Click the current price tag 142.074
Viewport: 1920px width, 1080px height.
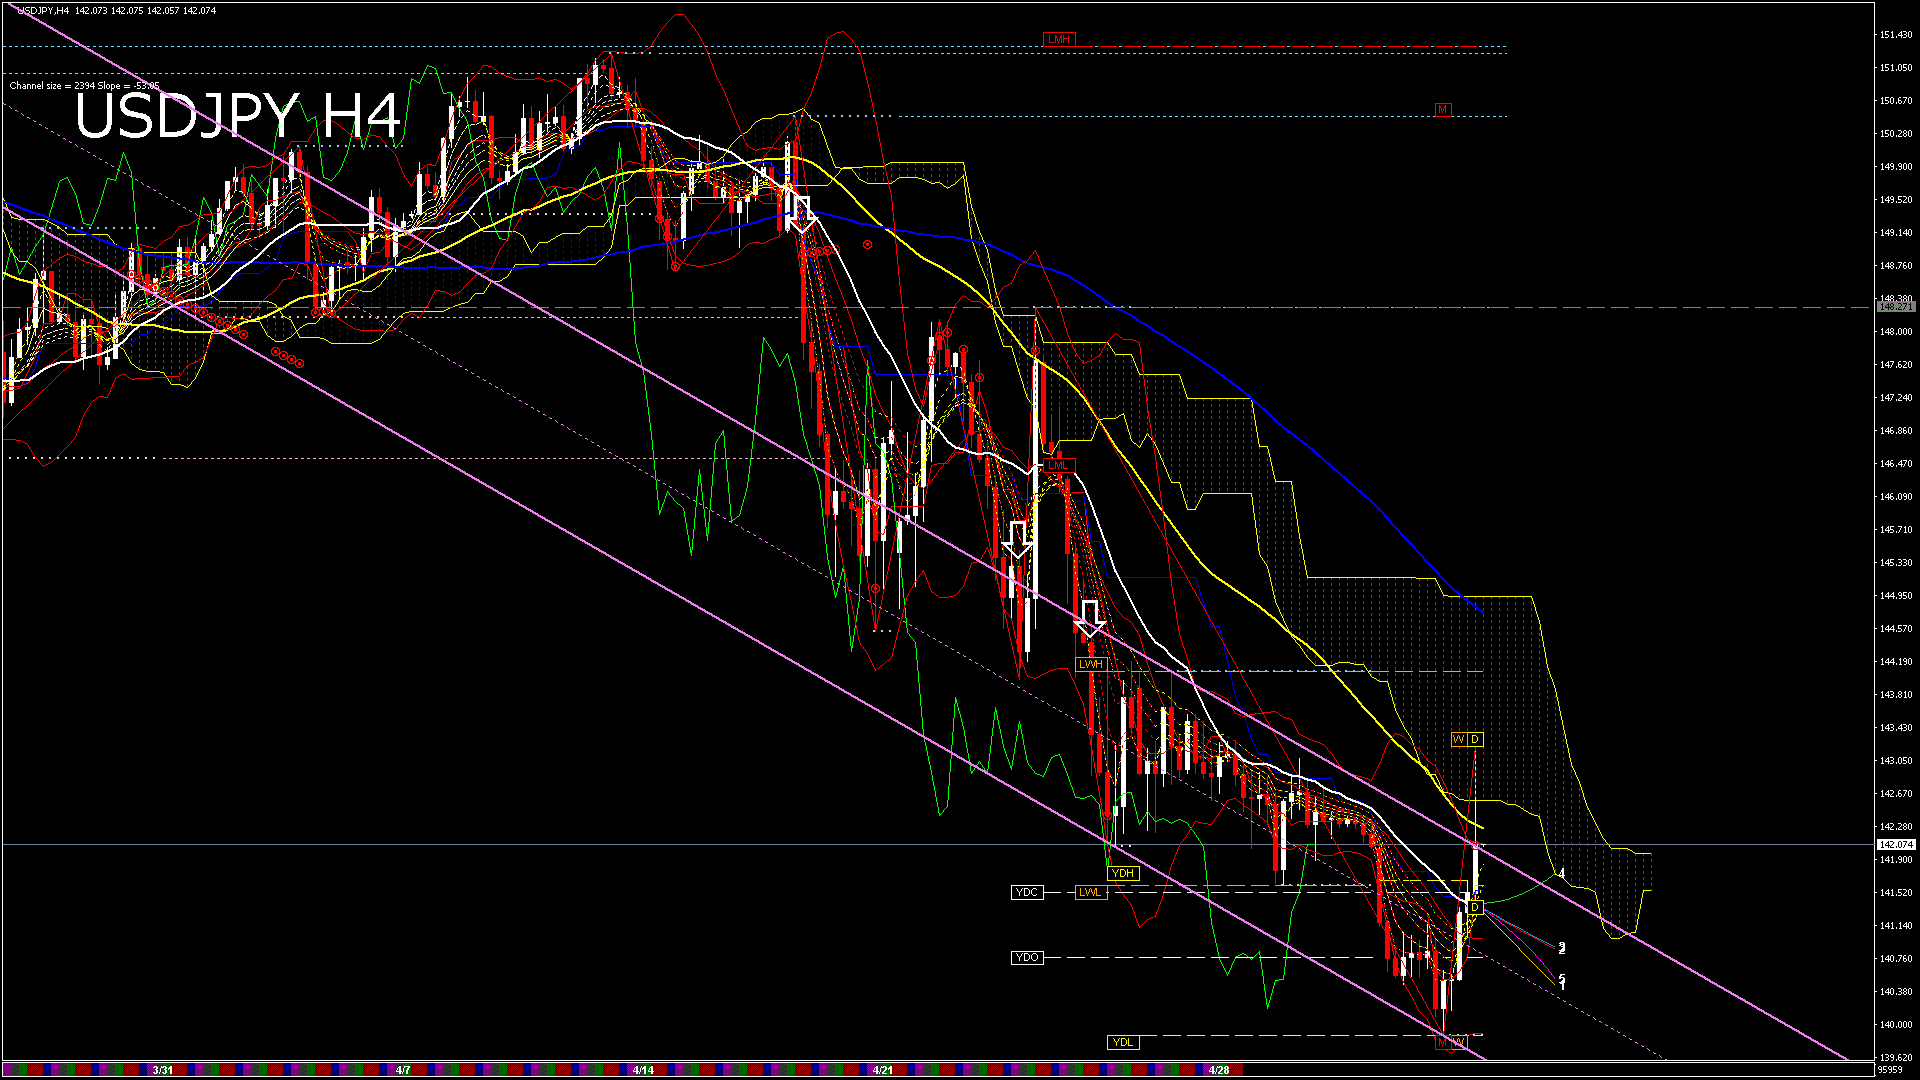pos(1896,845)
